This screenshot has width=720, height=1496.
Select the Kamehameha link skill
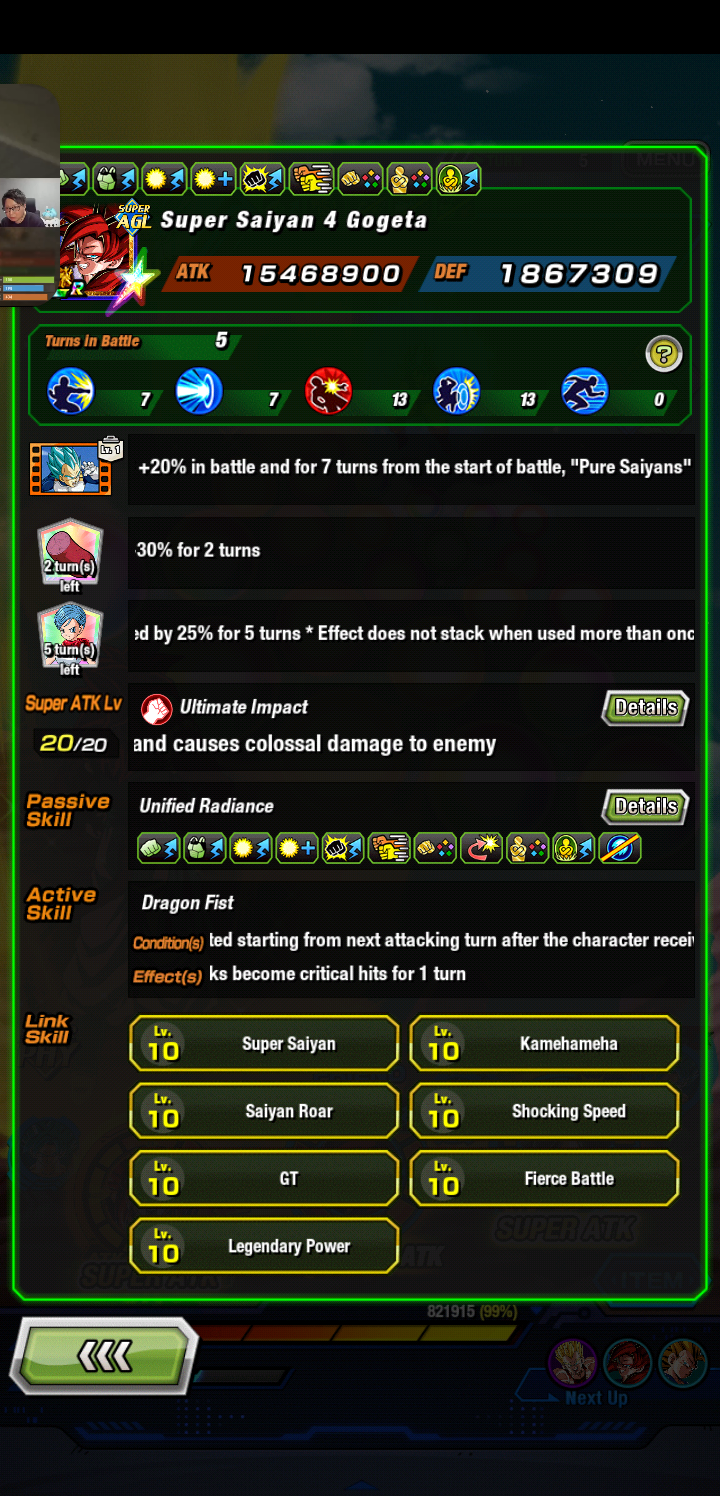coord(544,1043)
